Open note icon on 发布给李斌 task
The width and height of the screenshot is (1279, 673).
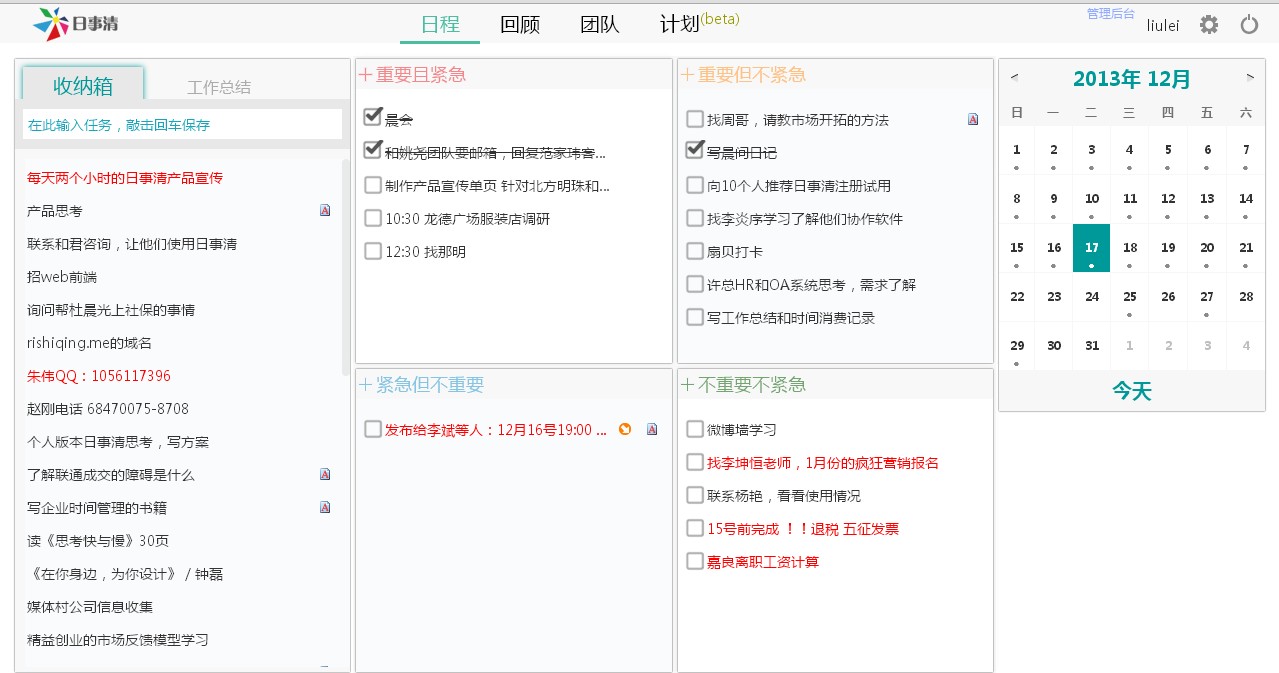[652, 429]
